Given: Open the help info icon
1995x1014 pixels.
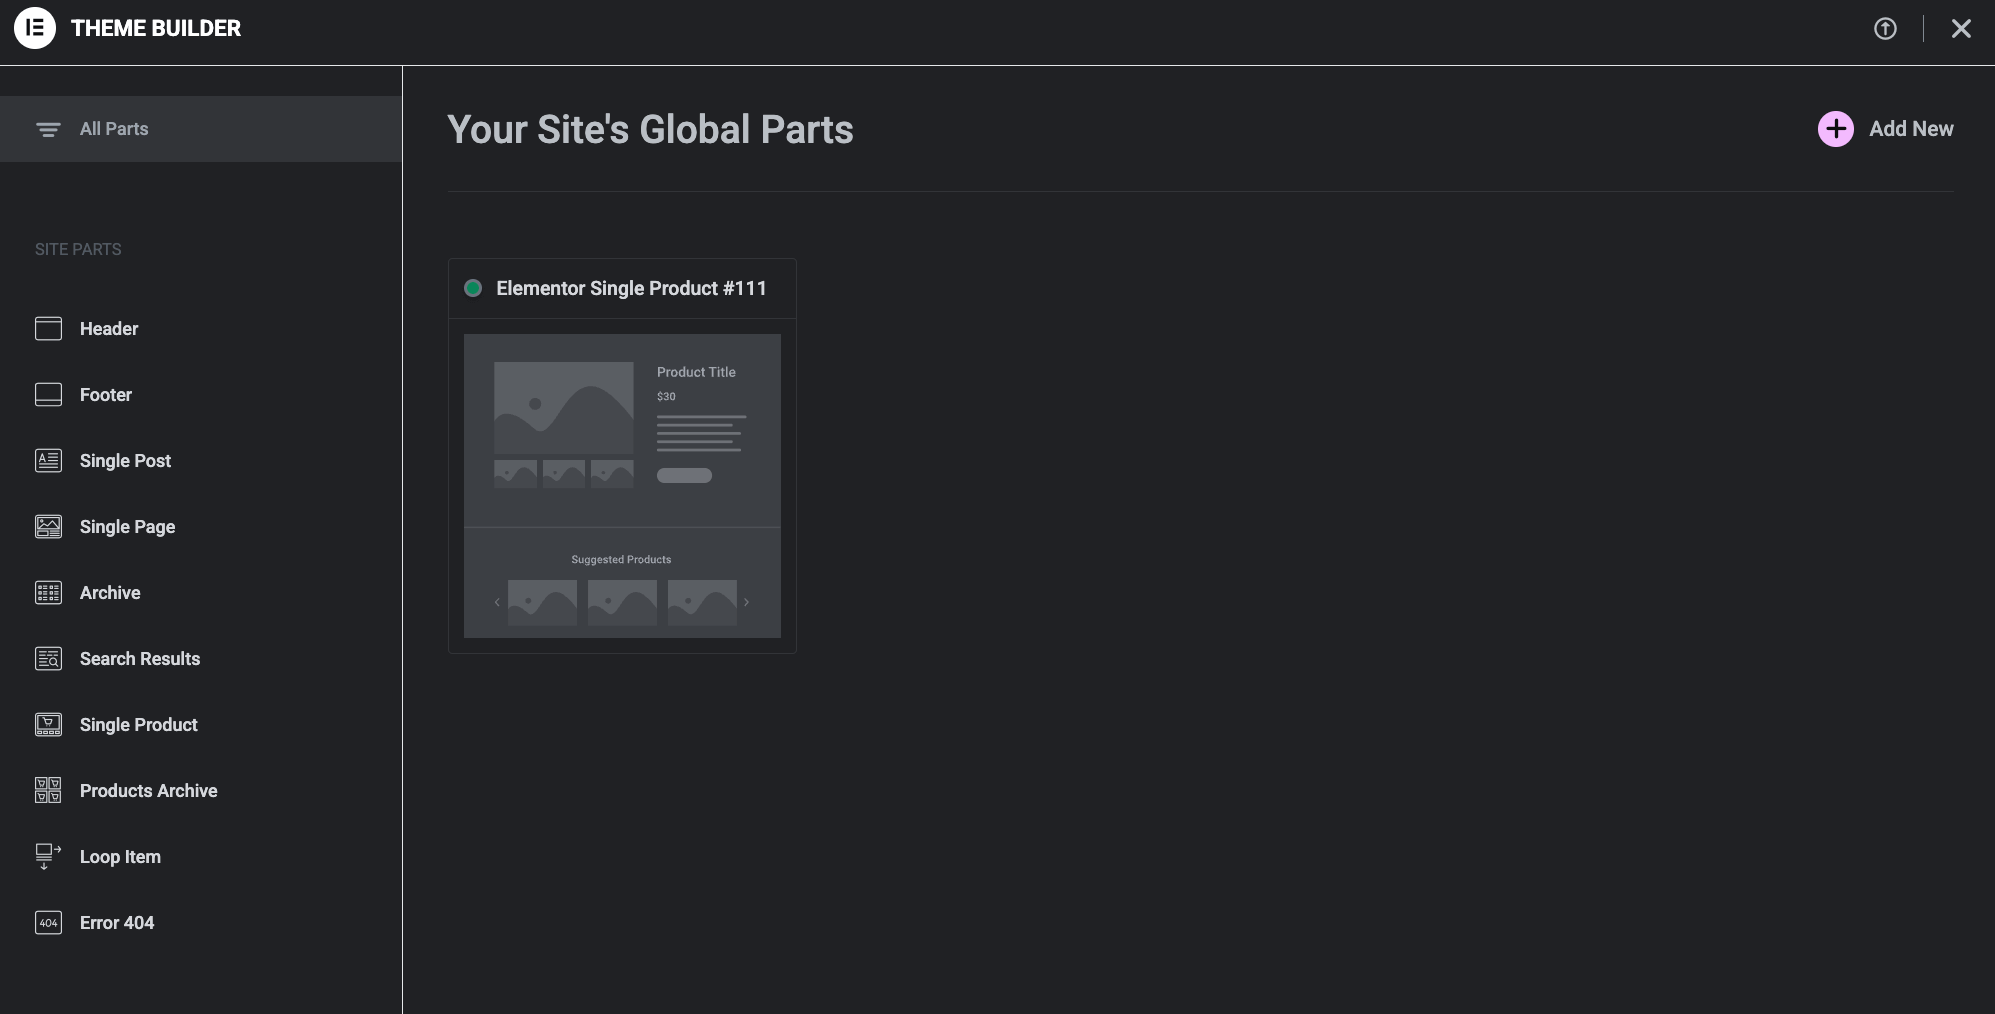Looking at the screenshot, I should point(1884,28).
